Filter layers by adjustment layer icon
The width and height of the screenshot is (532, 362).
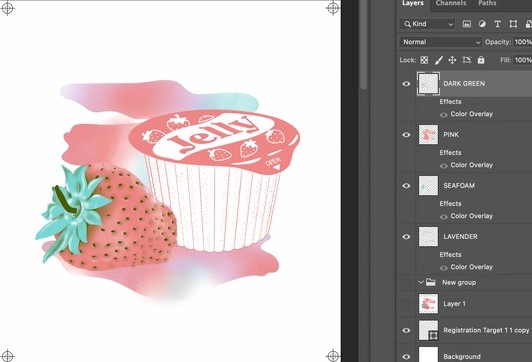click(x=482, y=24)
